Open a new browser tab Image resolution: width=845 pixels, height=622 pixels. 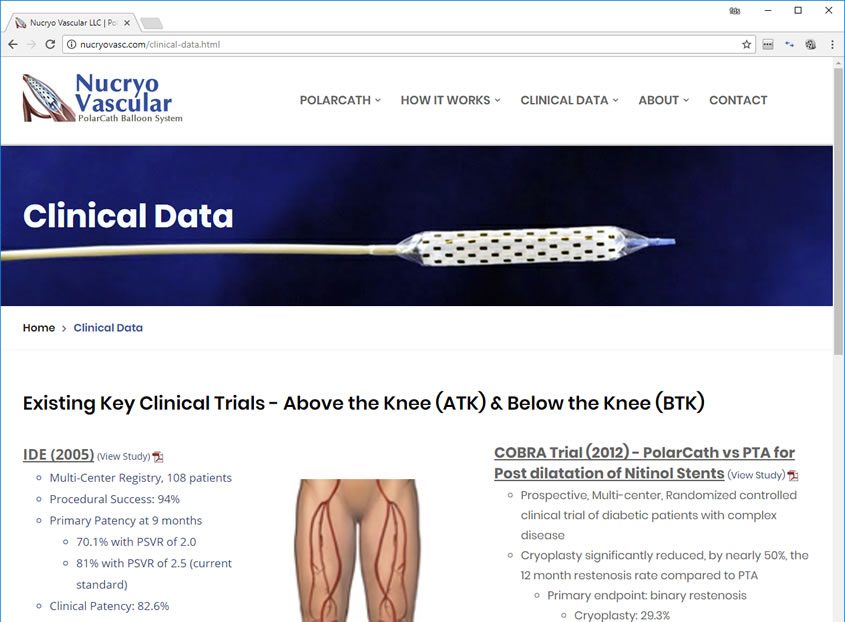pos(151,23)
